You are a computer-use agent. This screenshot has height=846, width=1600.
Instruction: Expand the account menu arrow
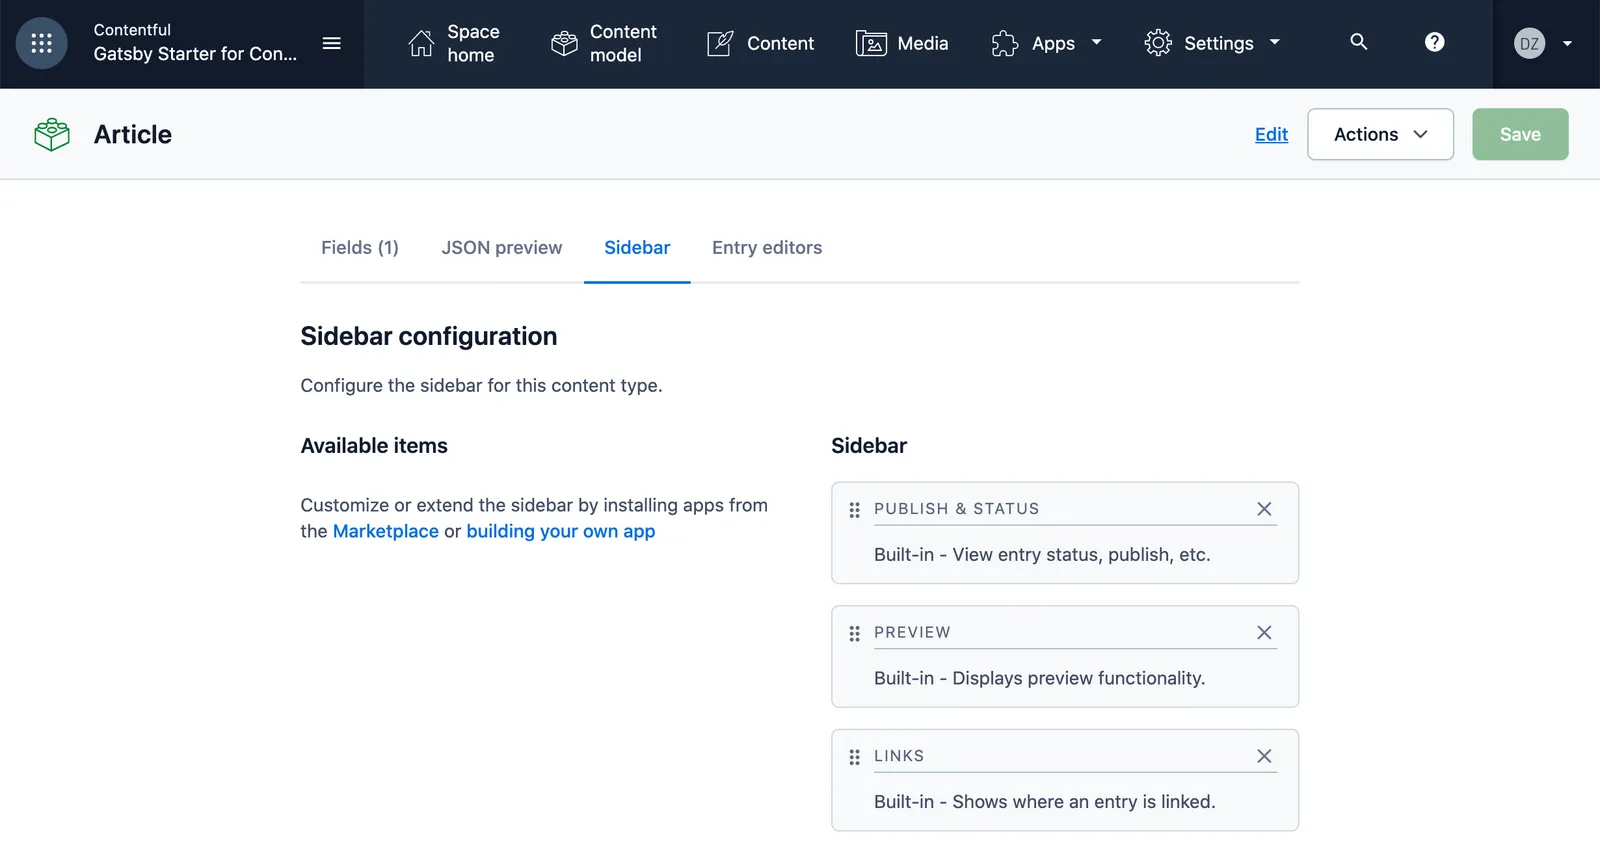point(1567,43)
